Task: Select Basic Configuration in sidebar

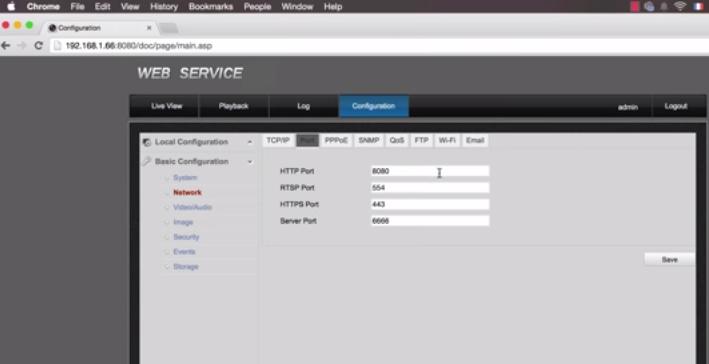Action: (x=191, y=161)
